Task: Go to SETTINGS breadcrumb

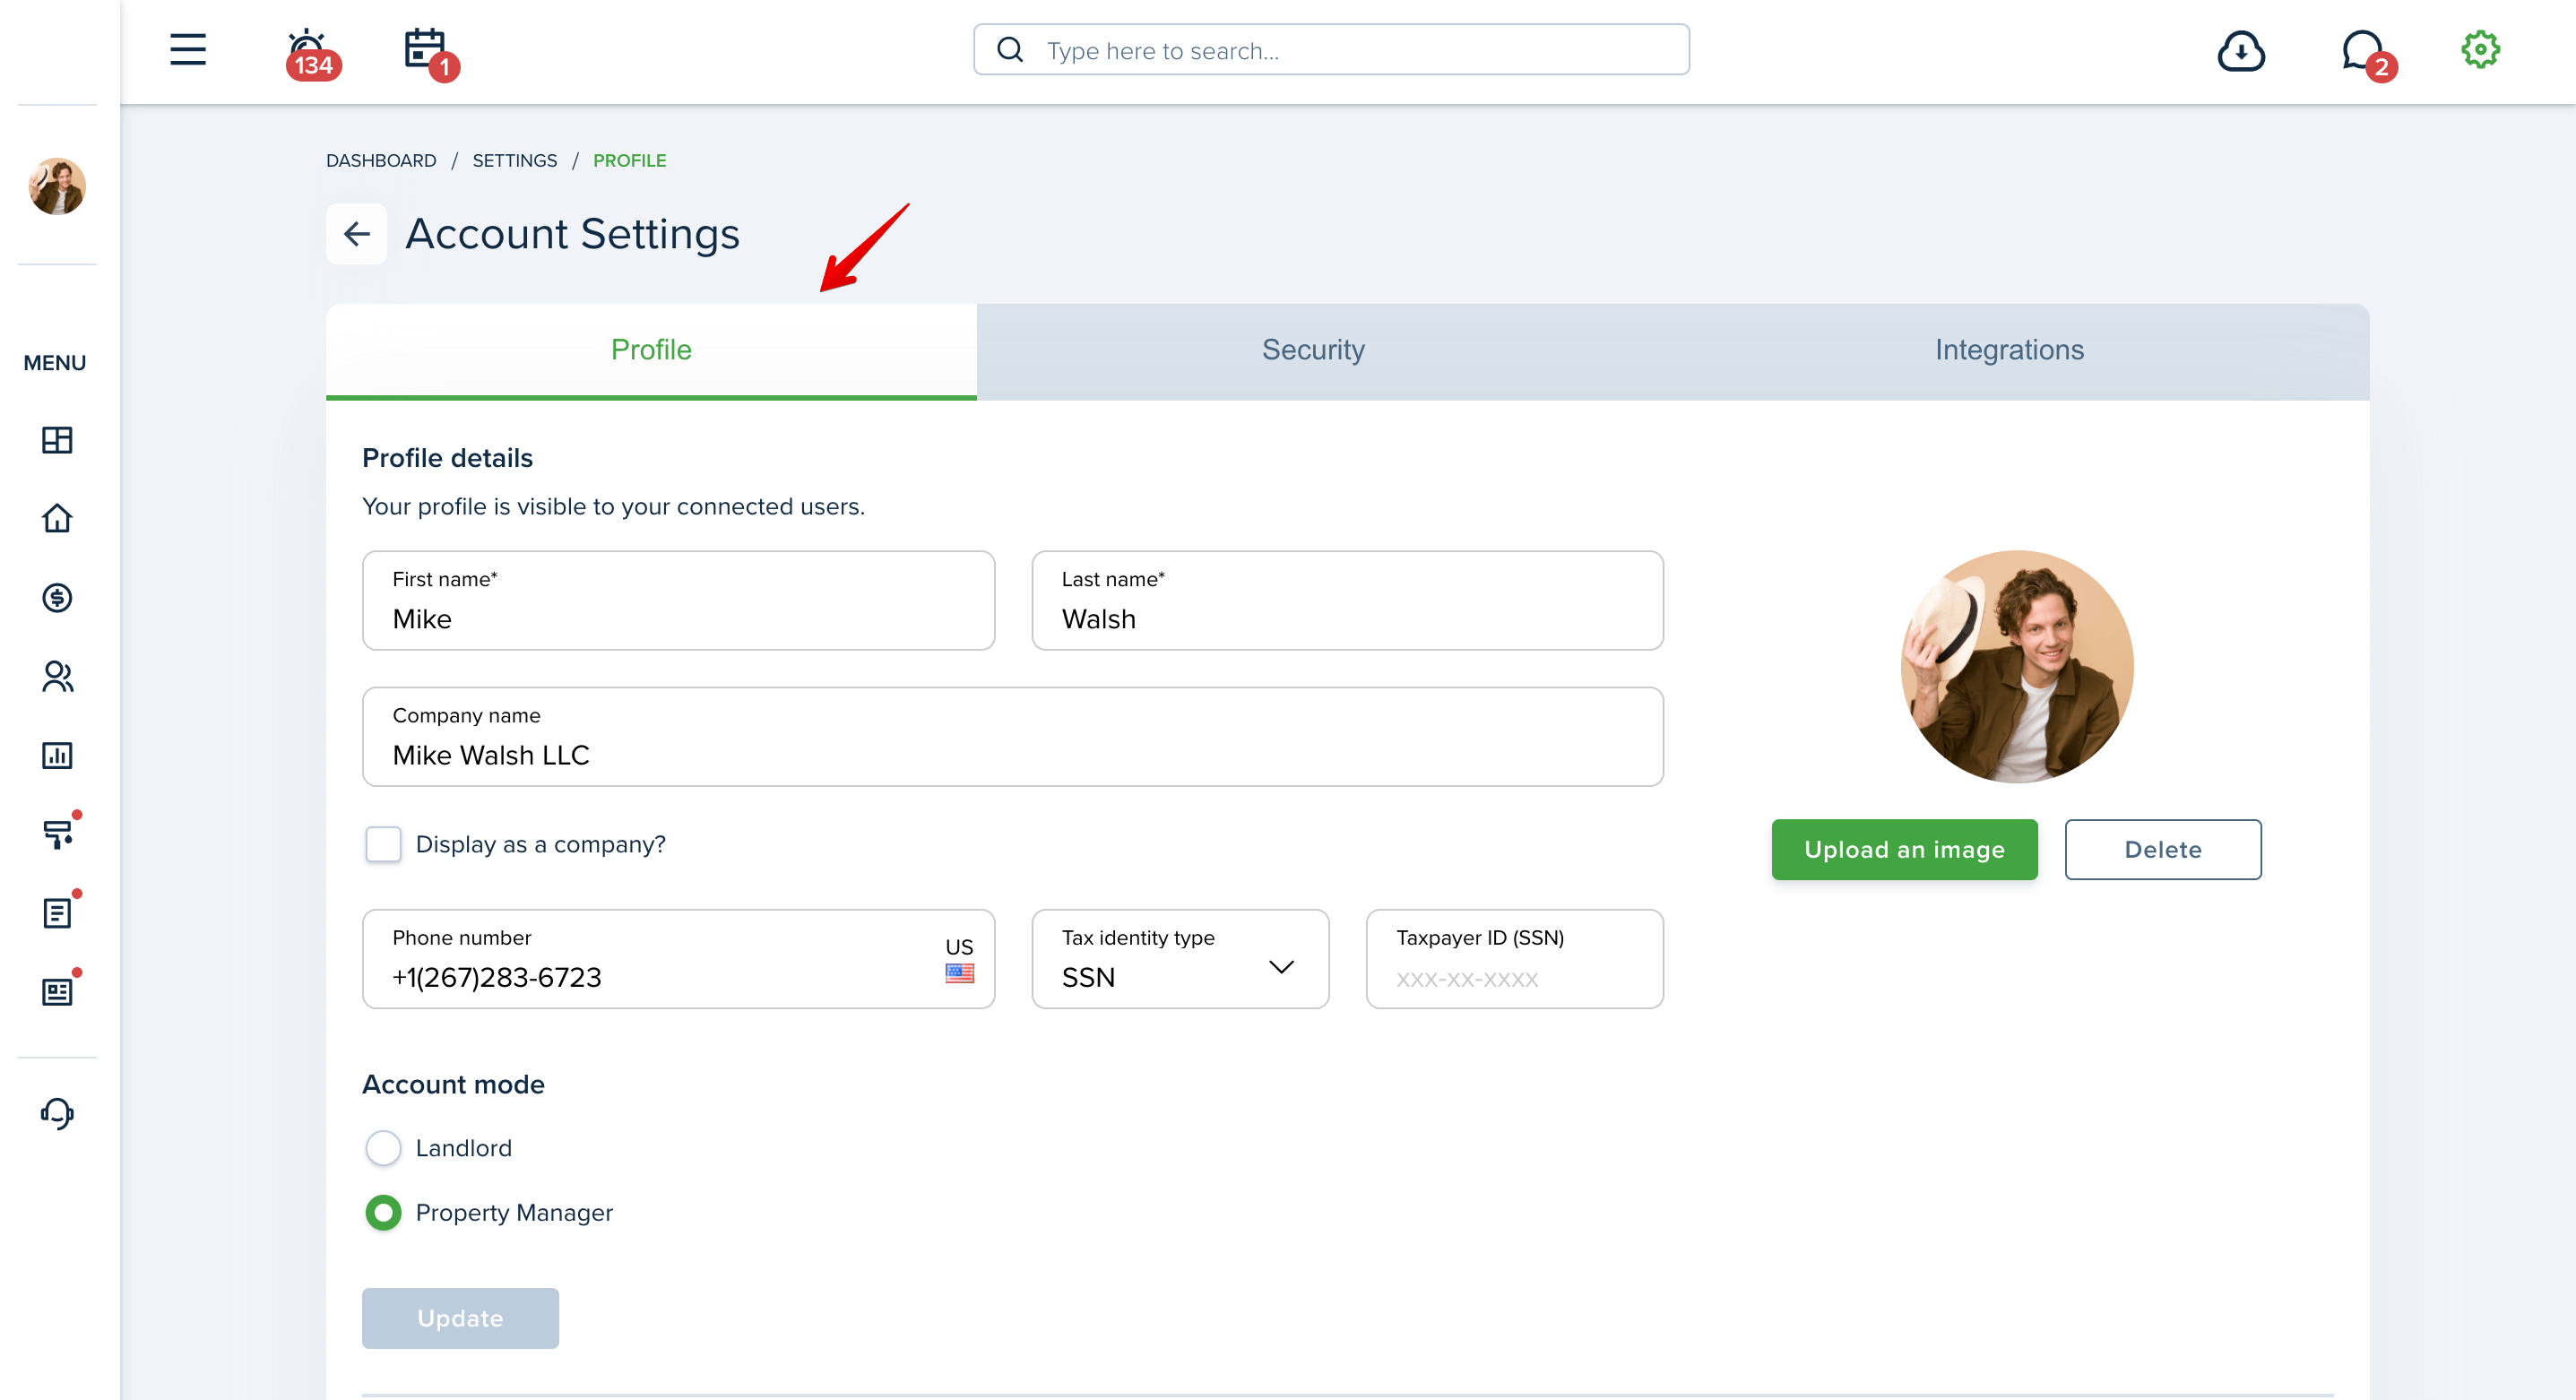Action: tap(514, 161)
